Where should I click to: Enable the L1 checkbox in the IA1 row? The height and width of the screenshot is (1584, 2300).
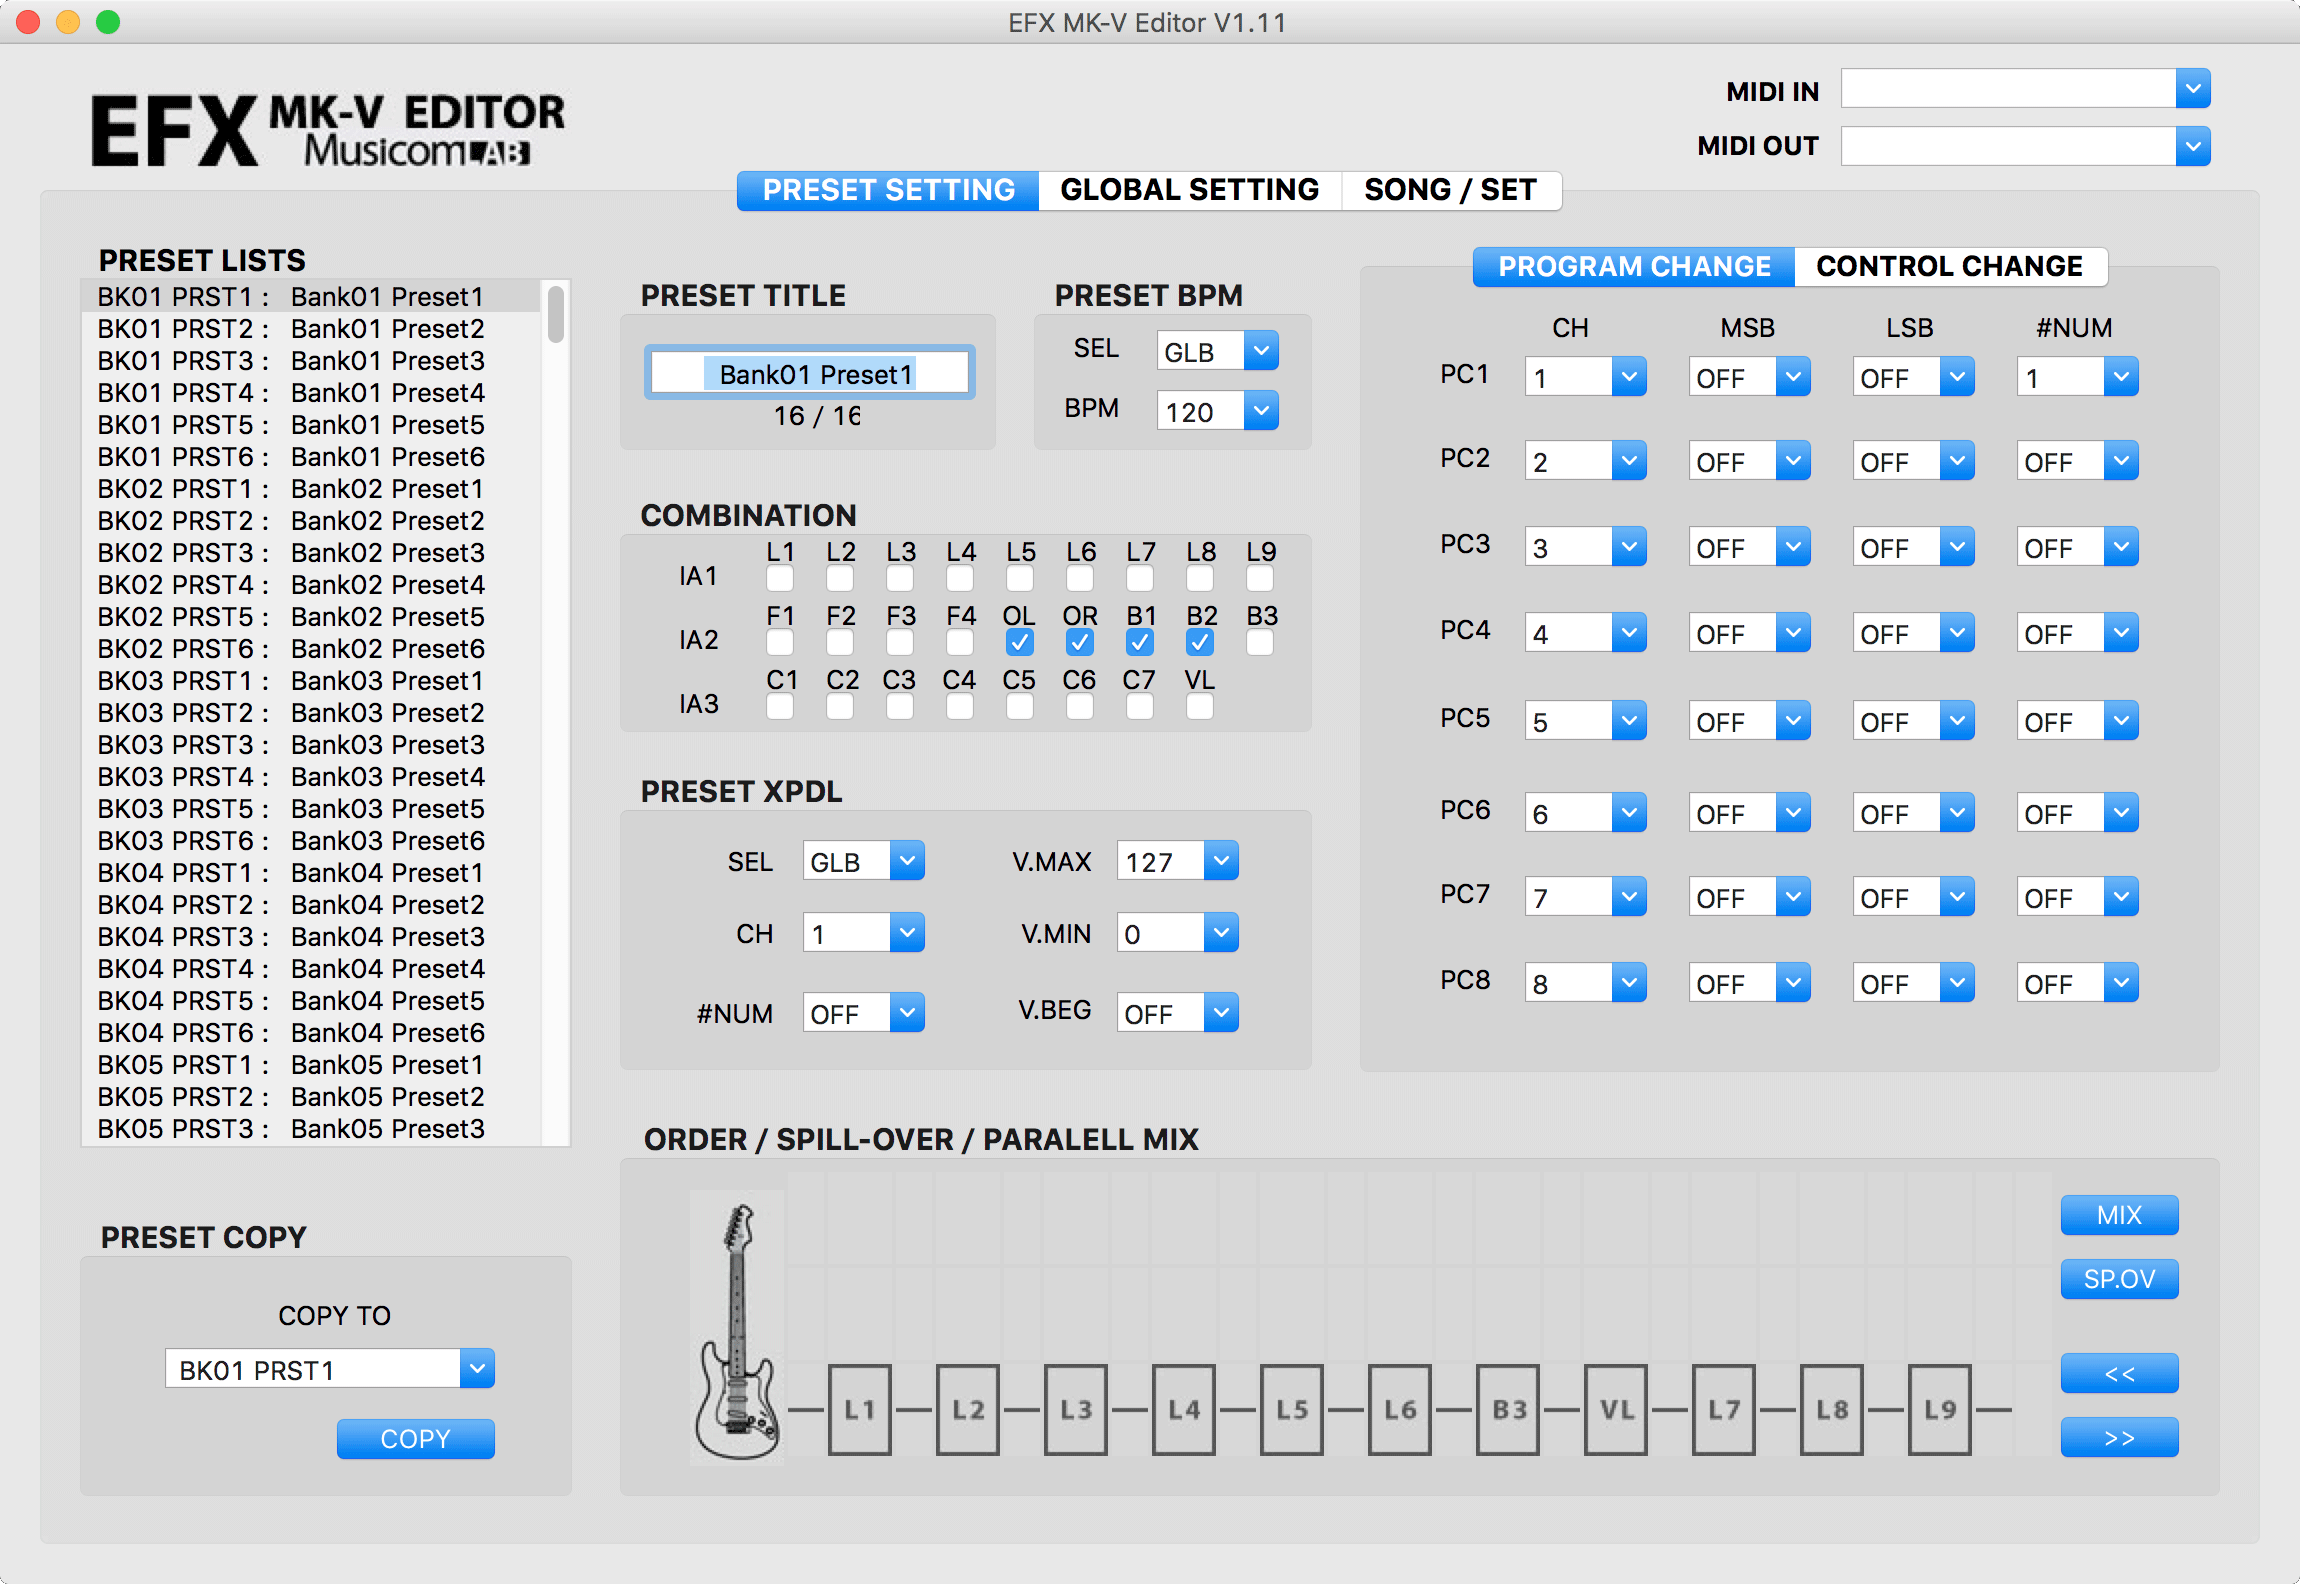780,578
